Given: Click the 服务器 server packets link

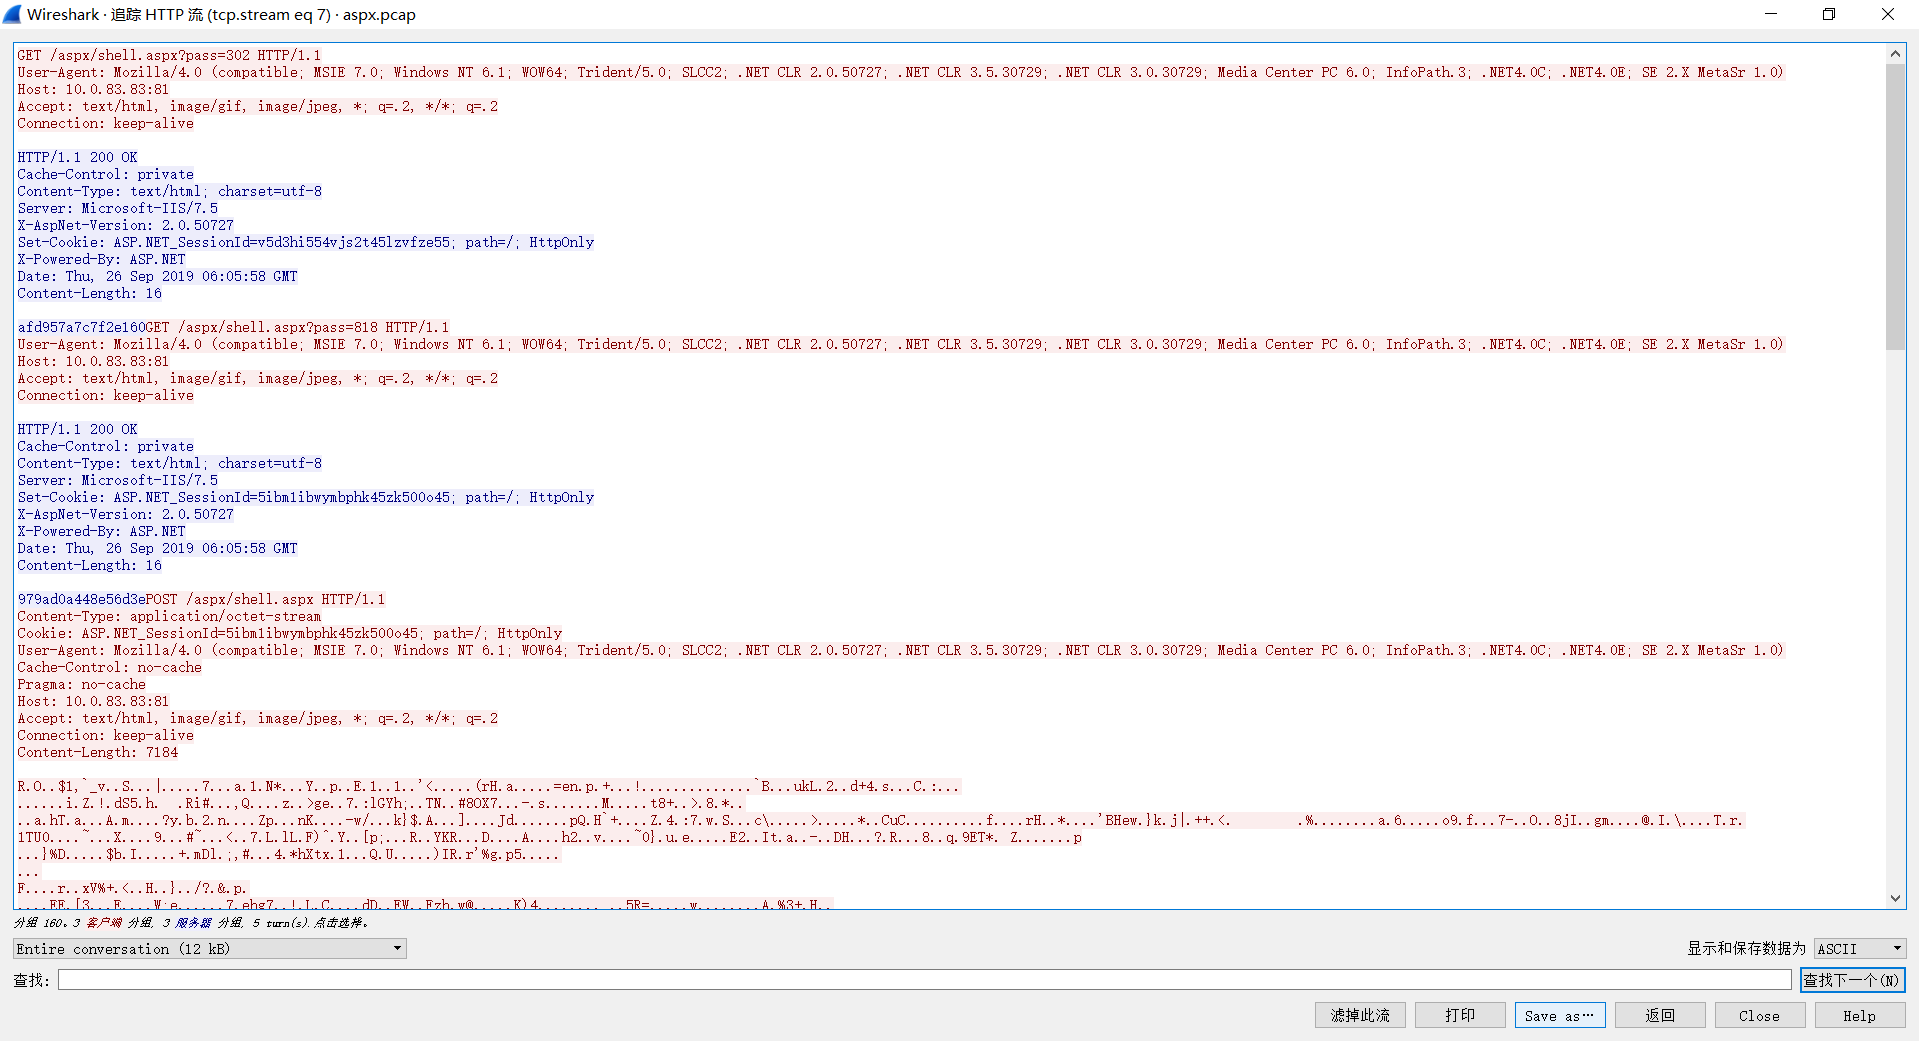Looking at the screenshot, I should (x=193, y=923).
